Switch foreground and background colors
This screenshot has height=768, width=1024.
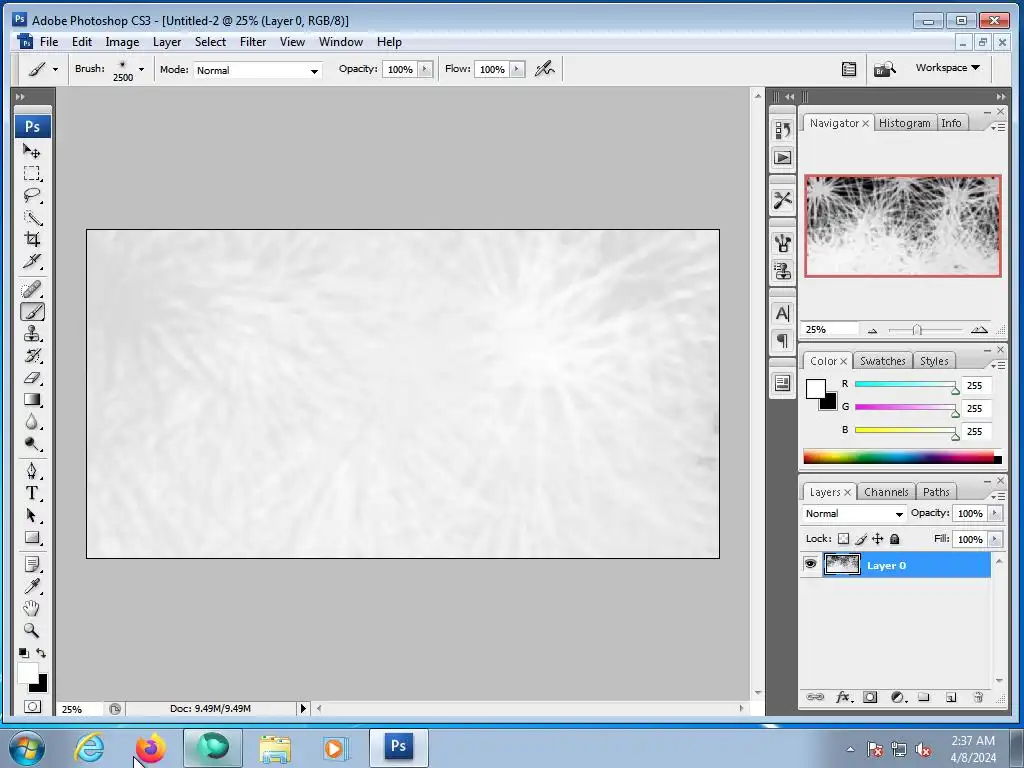[x=41, y=652]
